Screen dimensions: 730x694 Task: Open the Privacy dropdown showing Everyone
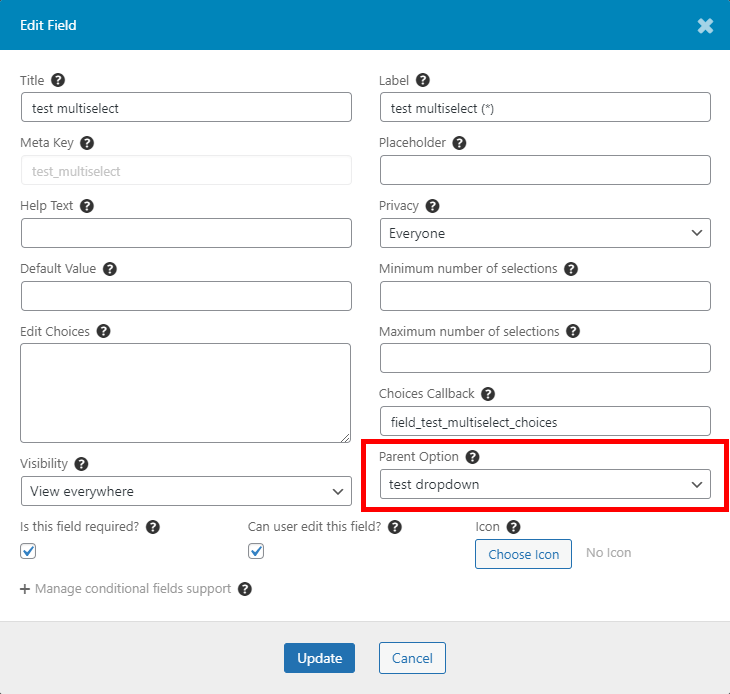tap(545, 233)
